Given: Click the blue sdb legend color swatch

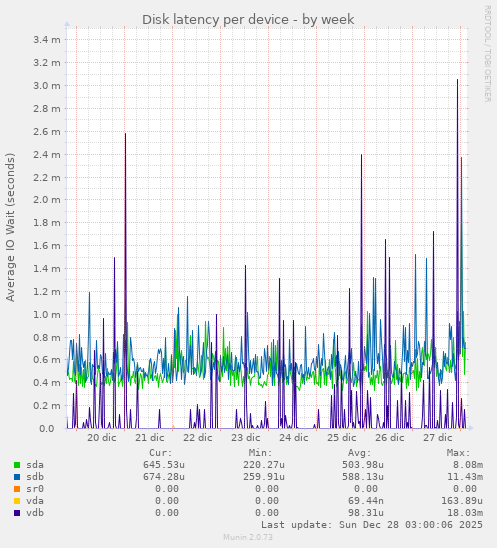Looking at the screenshot, I should coord(17,477).
